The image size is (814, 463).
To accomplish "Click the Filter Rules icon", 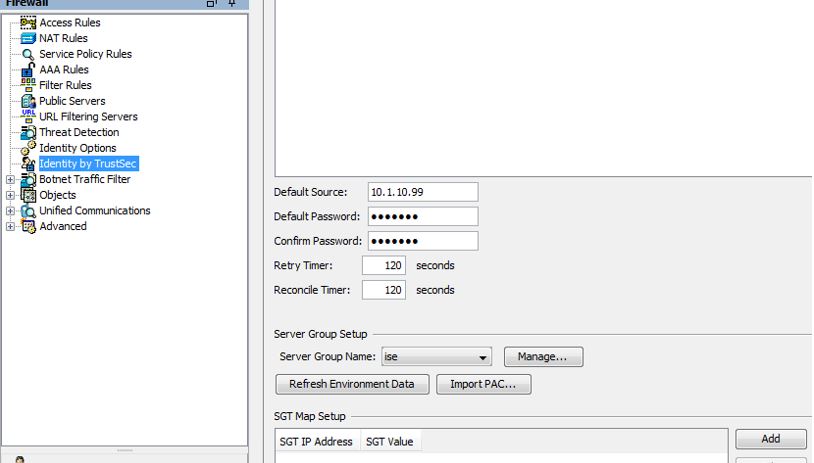I will click(28, 85).
